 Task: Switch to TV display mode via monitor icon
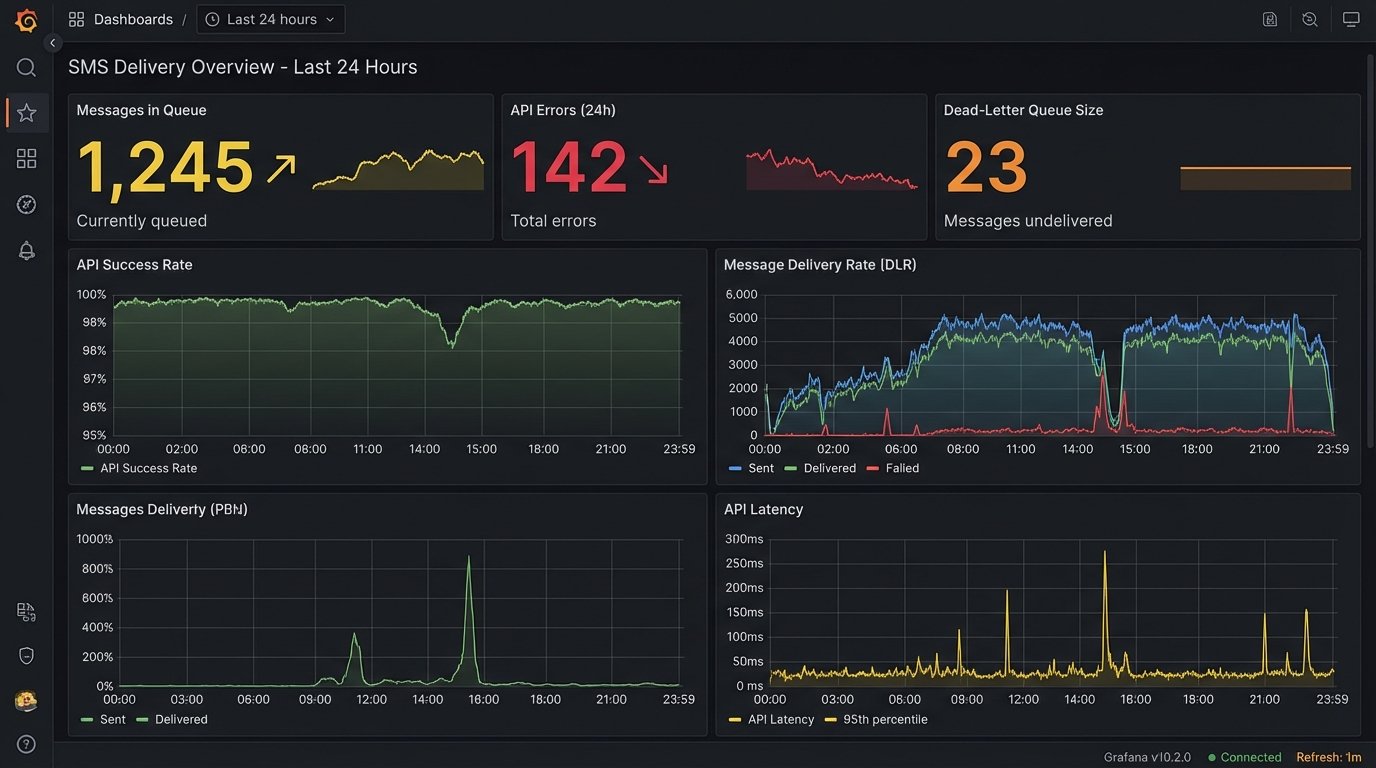coord(1351,19)
